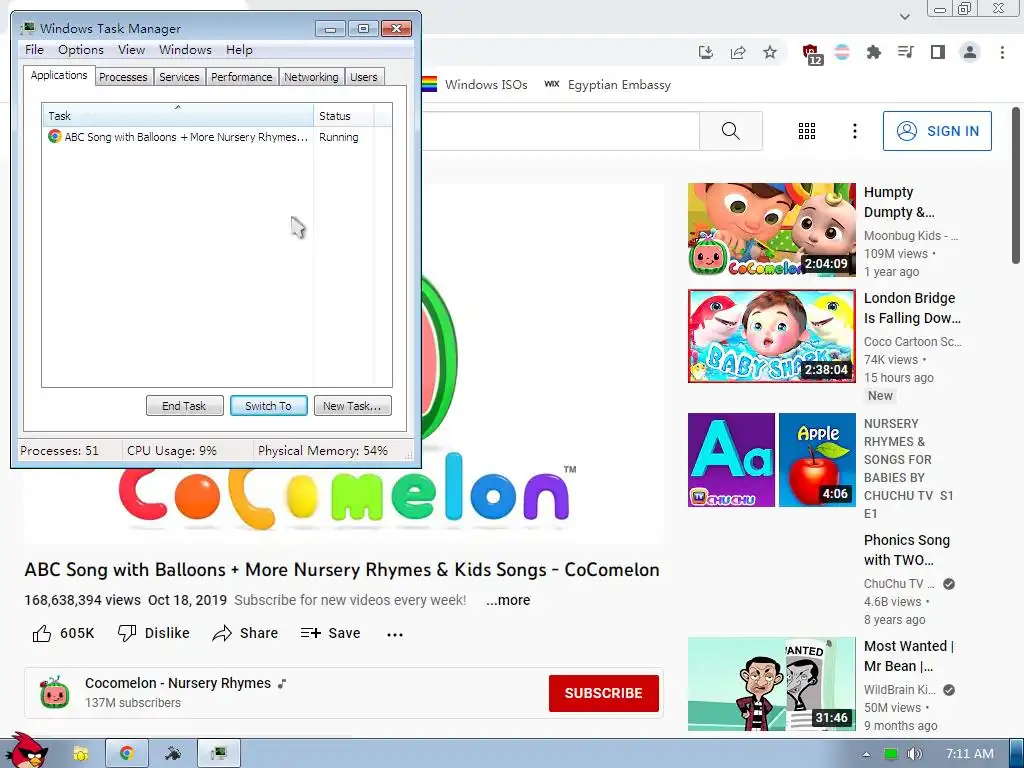The height and width of the screenshot is (768, 1024).
Task: Switch to Chrome from the taskbar
Action: tap(127, 754)
